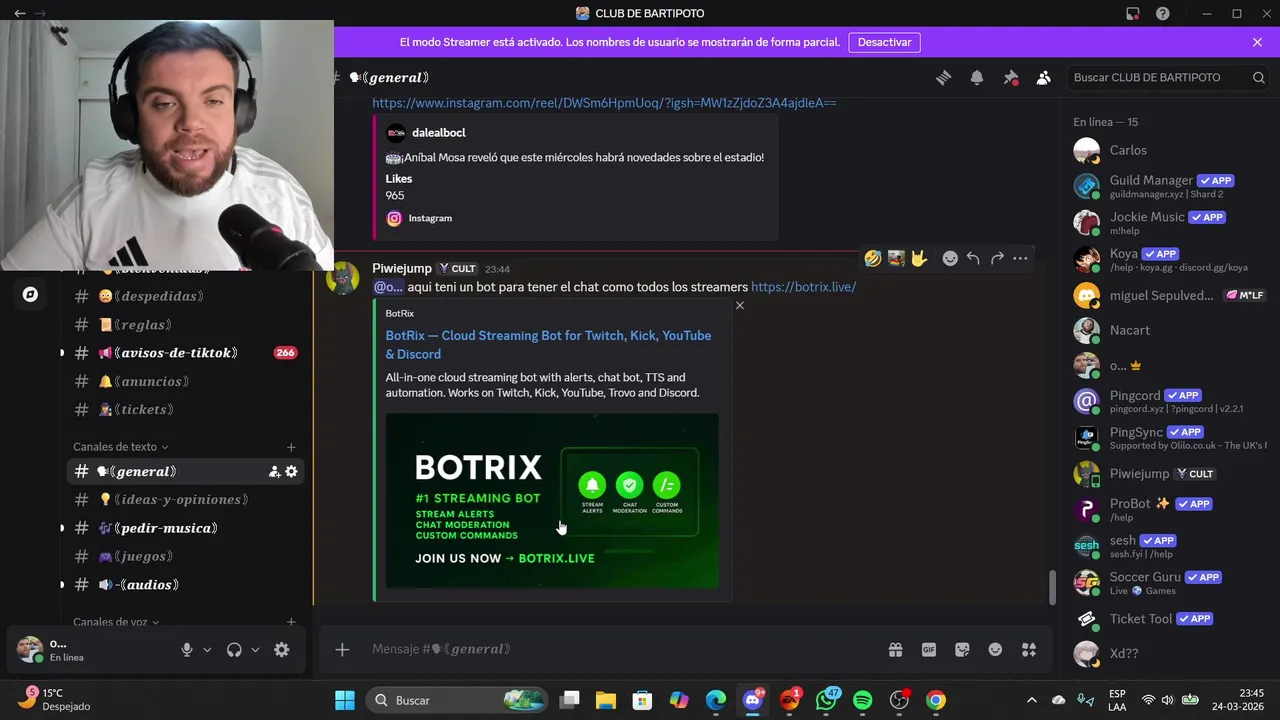Image resolution: width=1280 pixels, height=720 pixels.
Task: React with the laughing emoji quick reaction
Action: coord(873,258)
